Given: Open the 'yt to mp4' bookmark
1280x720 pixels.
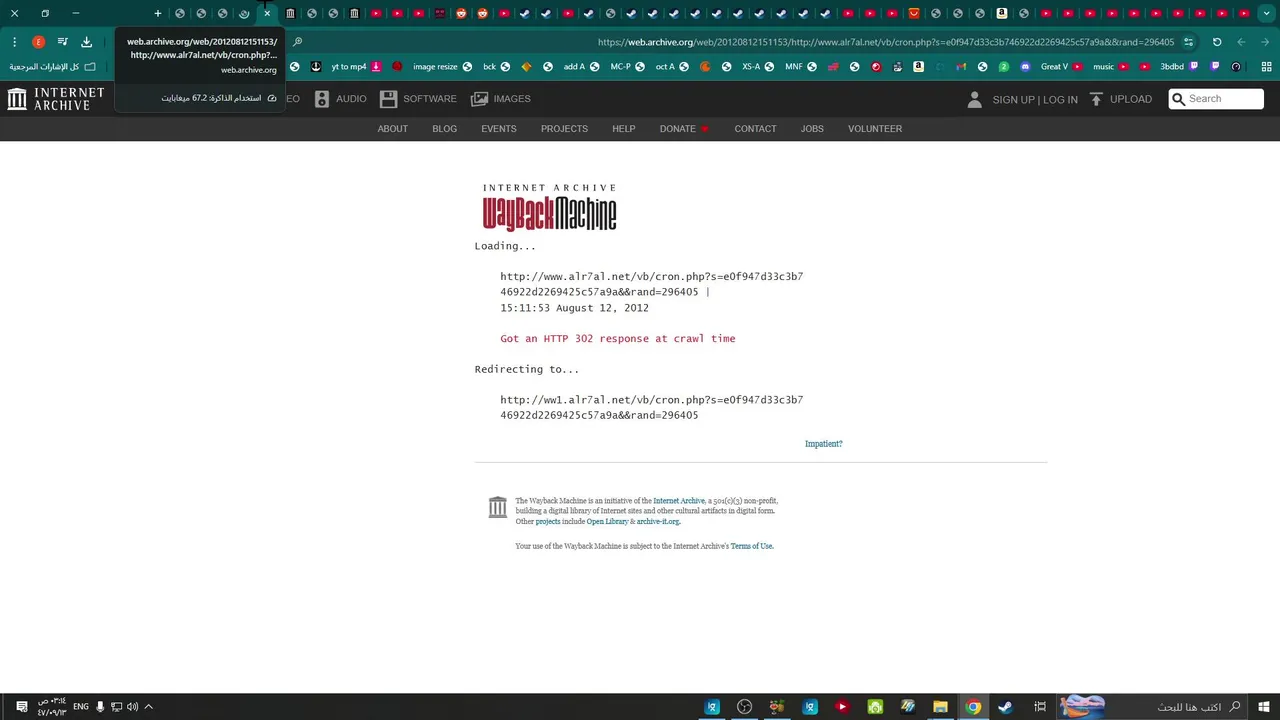Looking at the screenshot, I should [356, 67].
